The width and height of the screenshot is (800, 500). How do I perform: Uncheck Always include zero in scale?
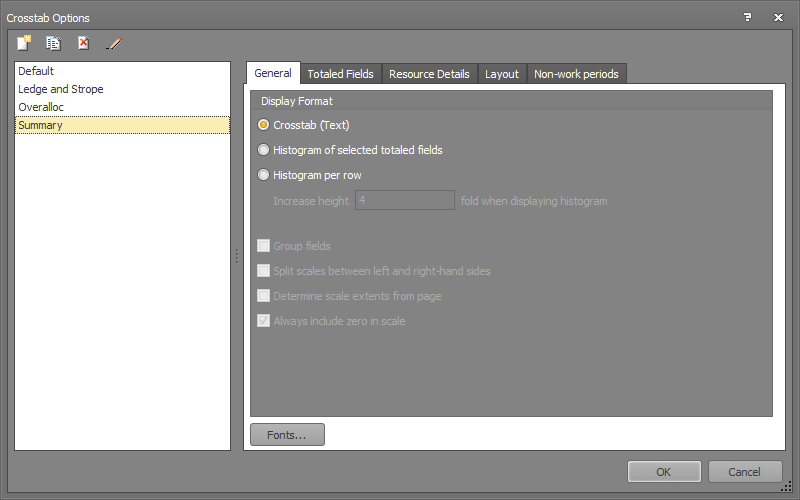click(264, 321)
